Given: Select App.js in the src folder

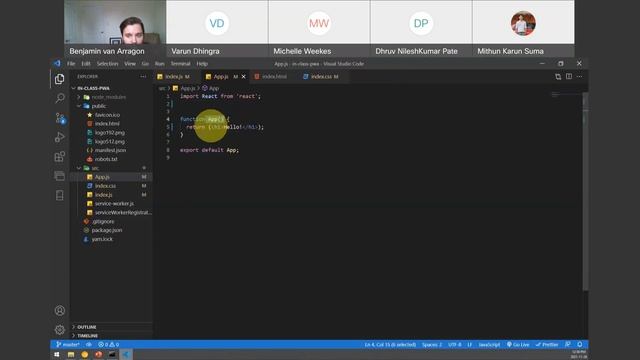Looking at the screenshot, I should pyautogui.click(x=102, y=177).
